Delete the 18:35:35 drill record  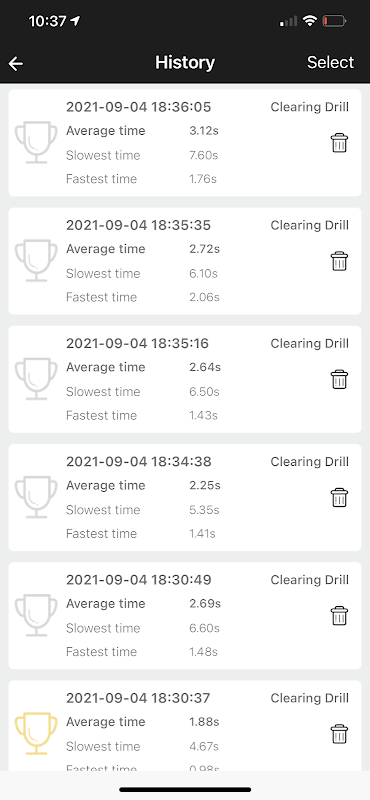339,261
